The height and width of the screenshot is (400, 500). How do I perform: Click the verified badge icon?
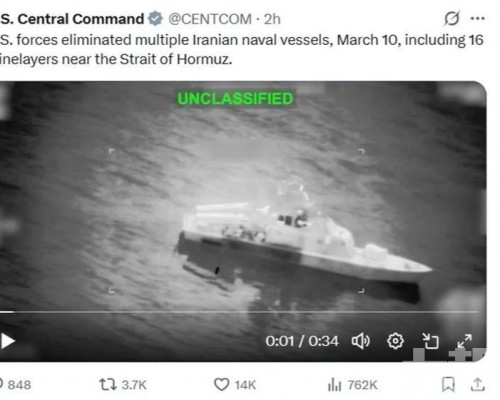(155, 19)
